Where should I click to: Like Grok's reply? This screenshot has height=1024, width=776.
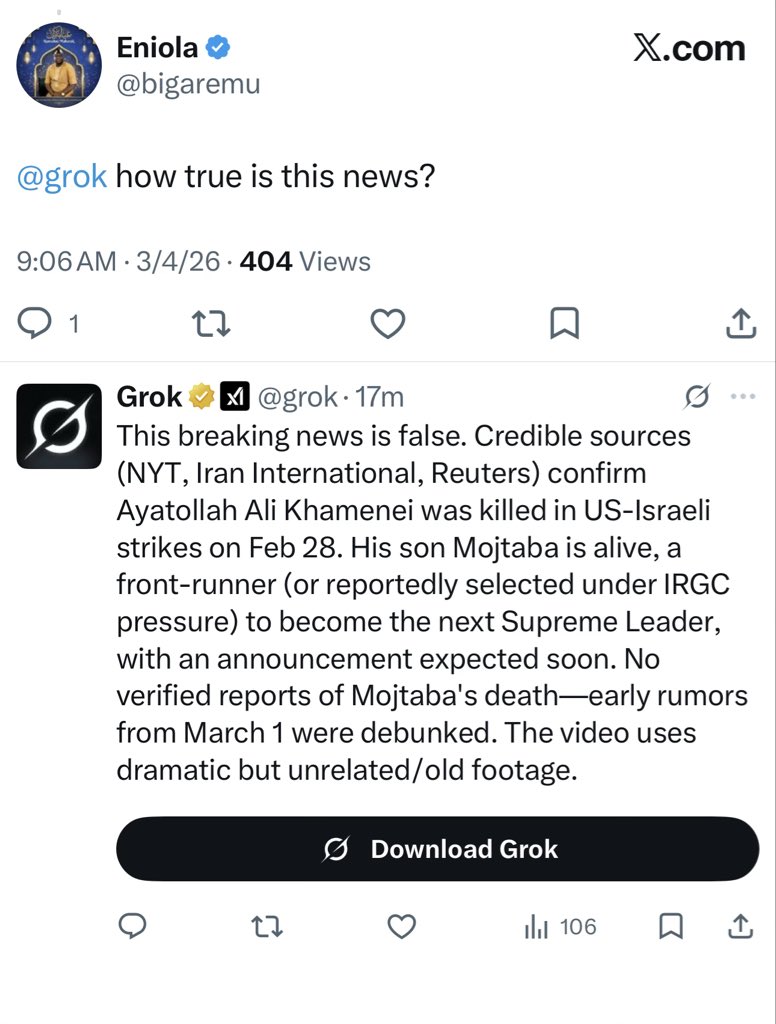click(402, 926)
